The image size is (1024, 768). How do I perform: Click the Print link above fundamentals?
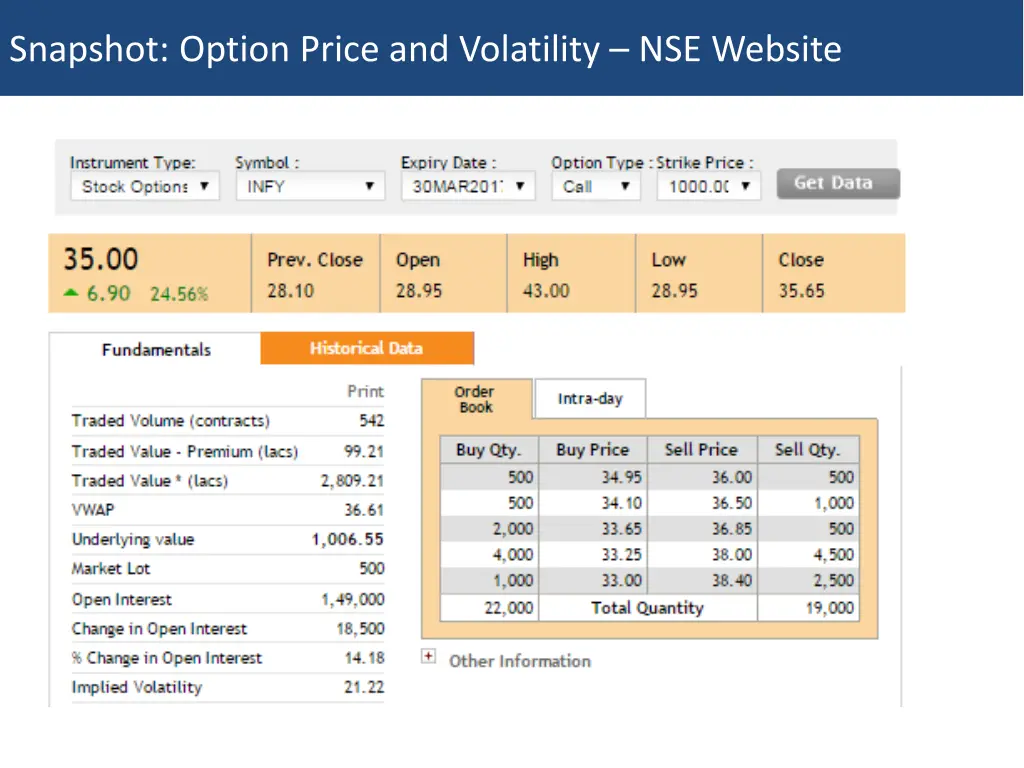(365, 391)
